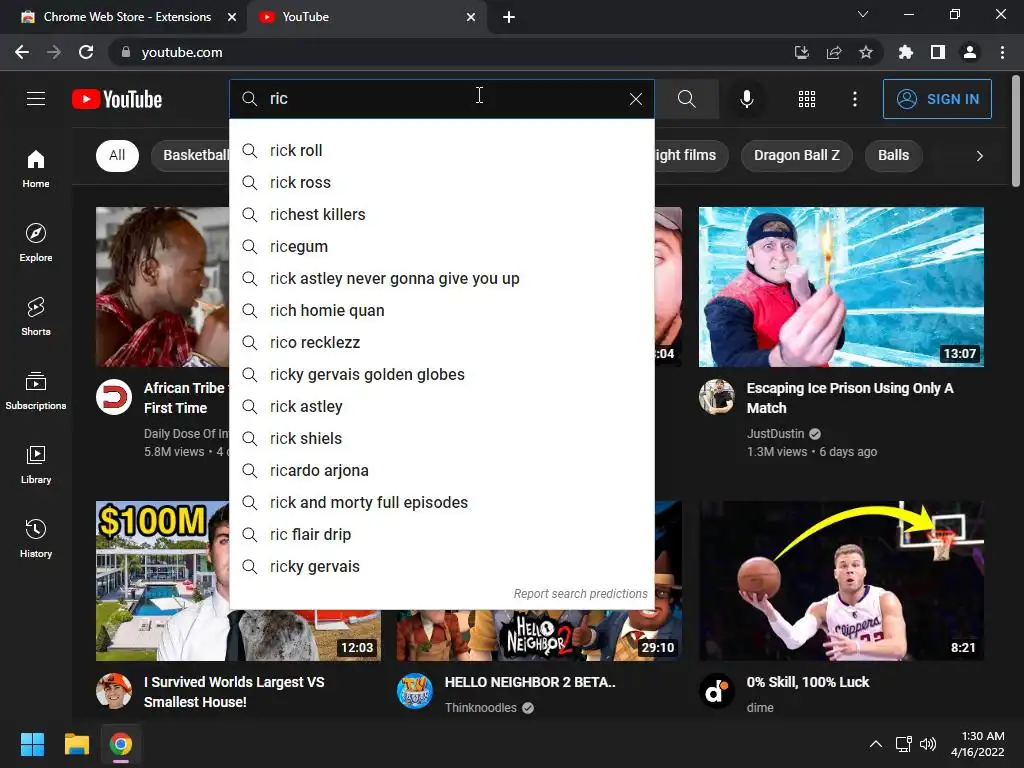
Task: Toggle Chrome side panel
Action: pos(937,52)
